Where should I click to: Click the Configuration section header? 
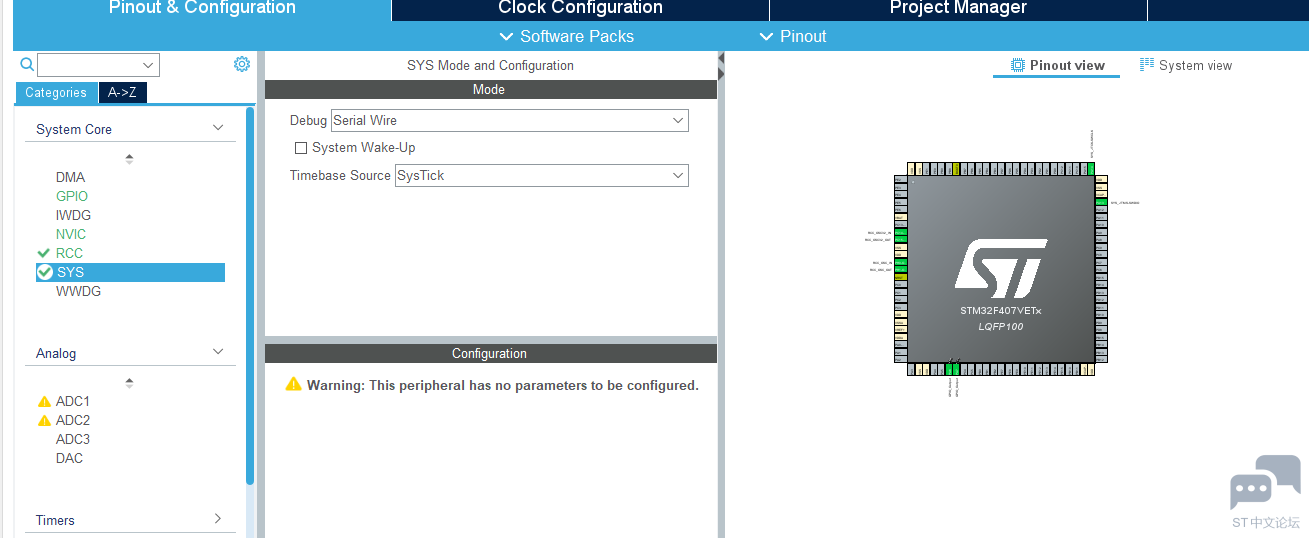click(491, 353)
